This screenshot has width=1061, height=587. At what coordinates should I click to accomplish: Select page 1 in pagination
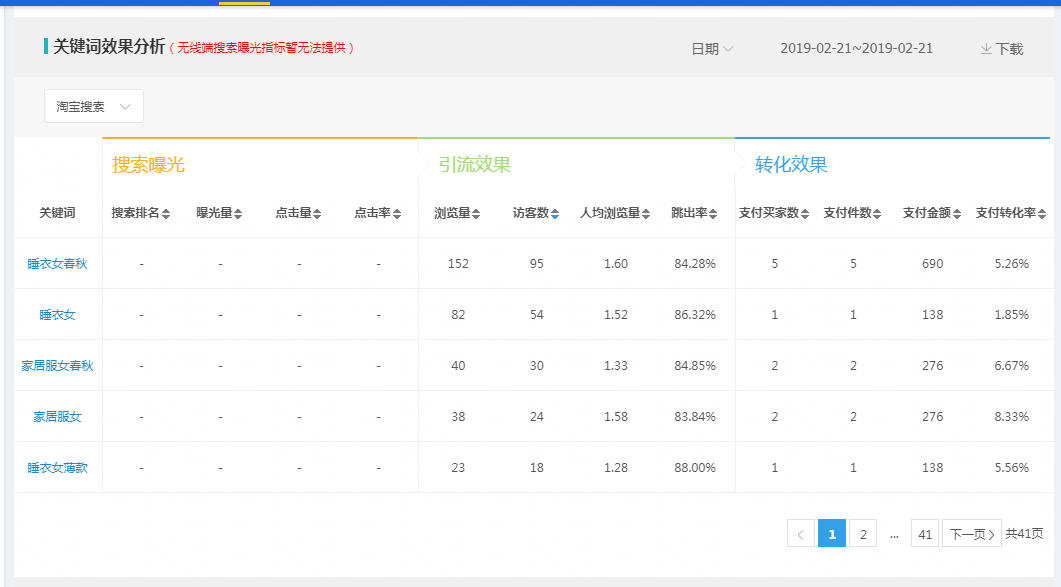click(x=832, y=534)
